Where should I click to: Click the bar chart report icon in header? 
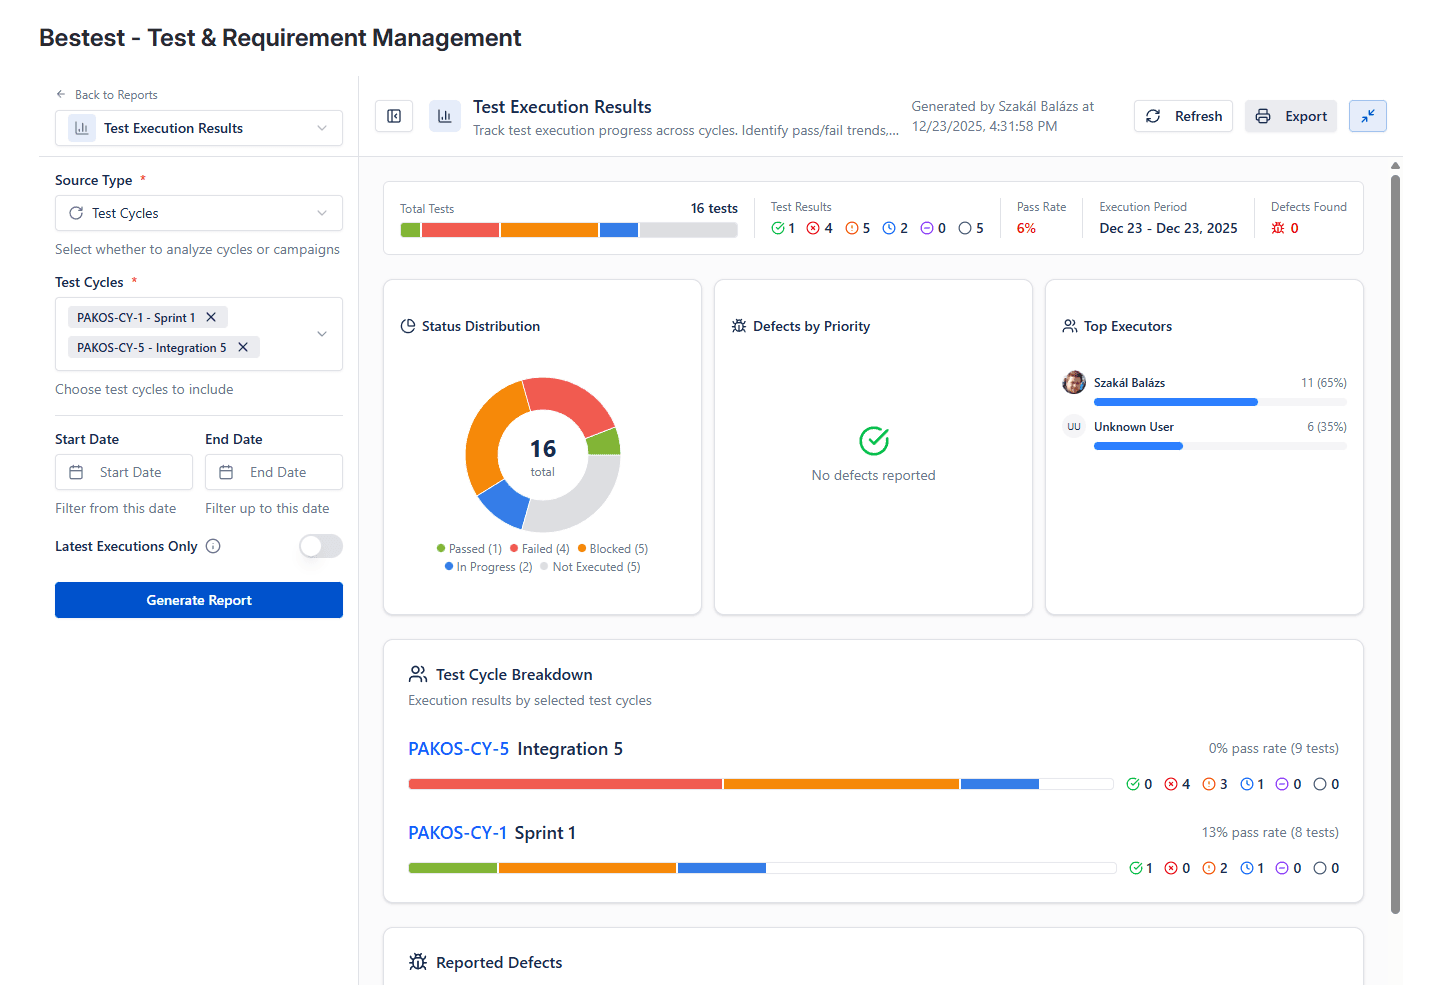pos(445,116)
